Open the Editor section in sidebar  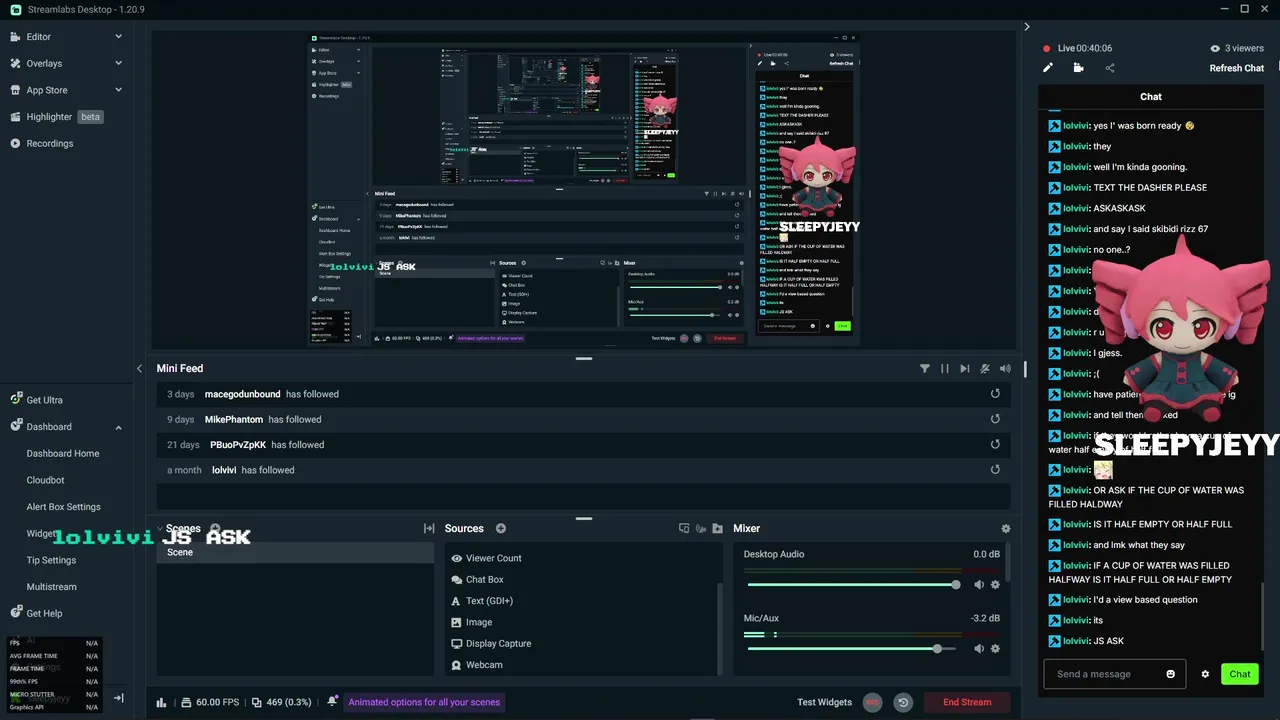38,37
